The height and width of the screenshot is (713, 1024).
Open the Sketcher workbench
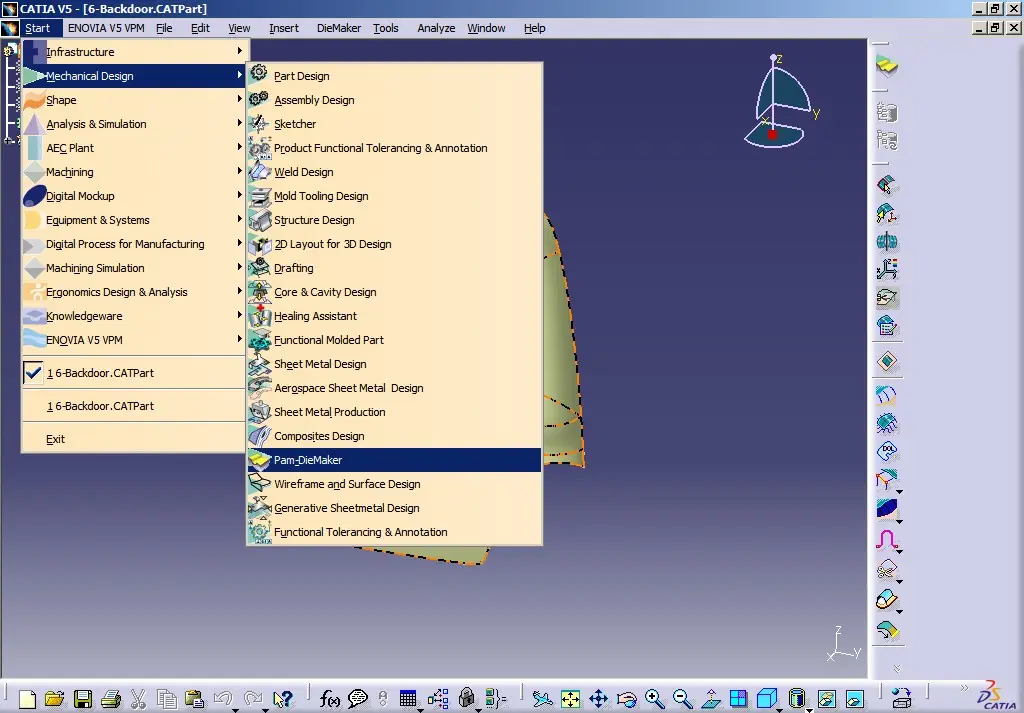coord(394,124)
